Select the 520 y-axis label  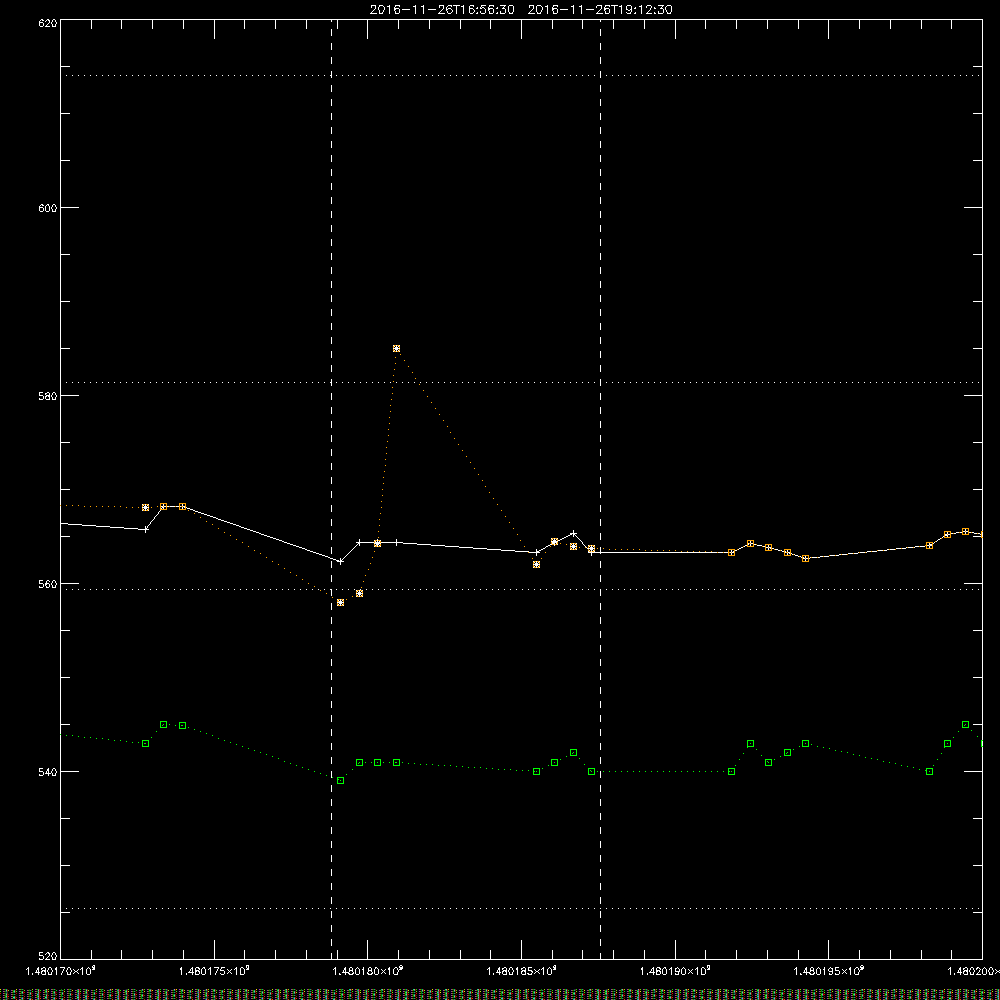pyautogui.click(x=48, y=956)
